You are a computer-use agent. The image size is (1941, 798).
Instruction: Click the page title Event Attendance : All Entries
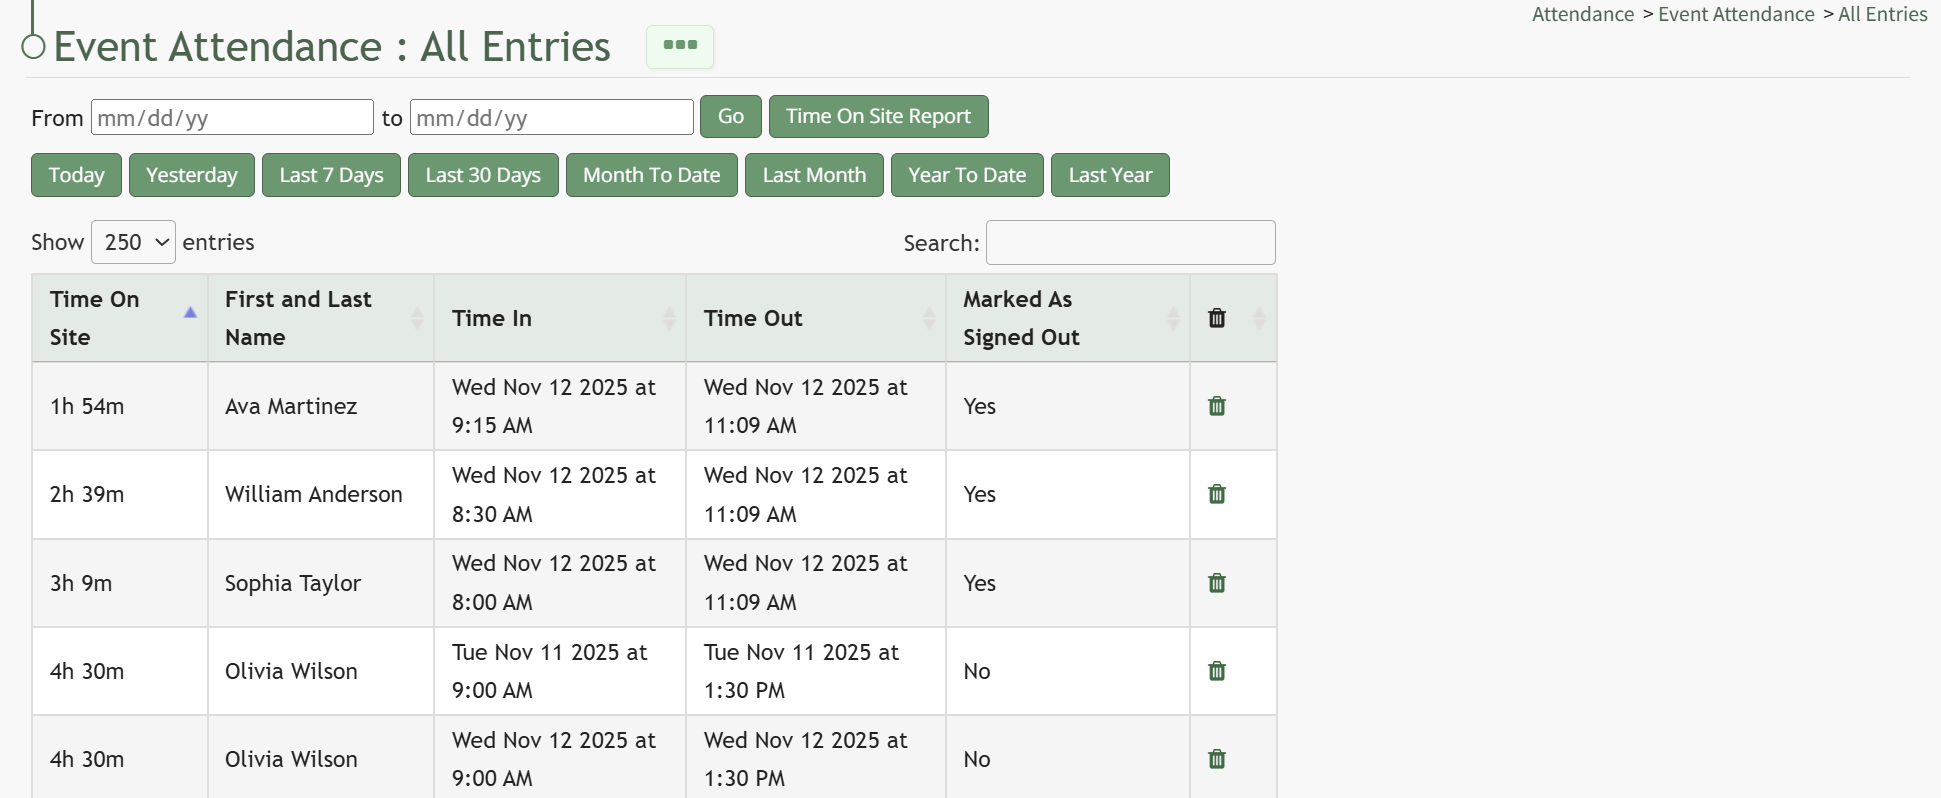(x=332, y=47)
